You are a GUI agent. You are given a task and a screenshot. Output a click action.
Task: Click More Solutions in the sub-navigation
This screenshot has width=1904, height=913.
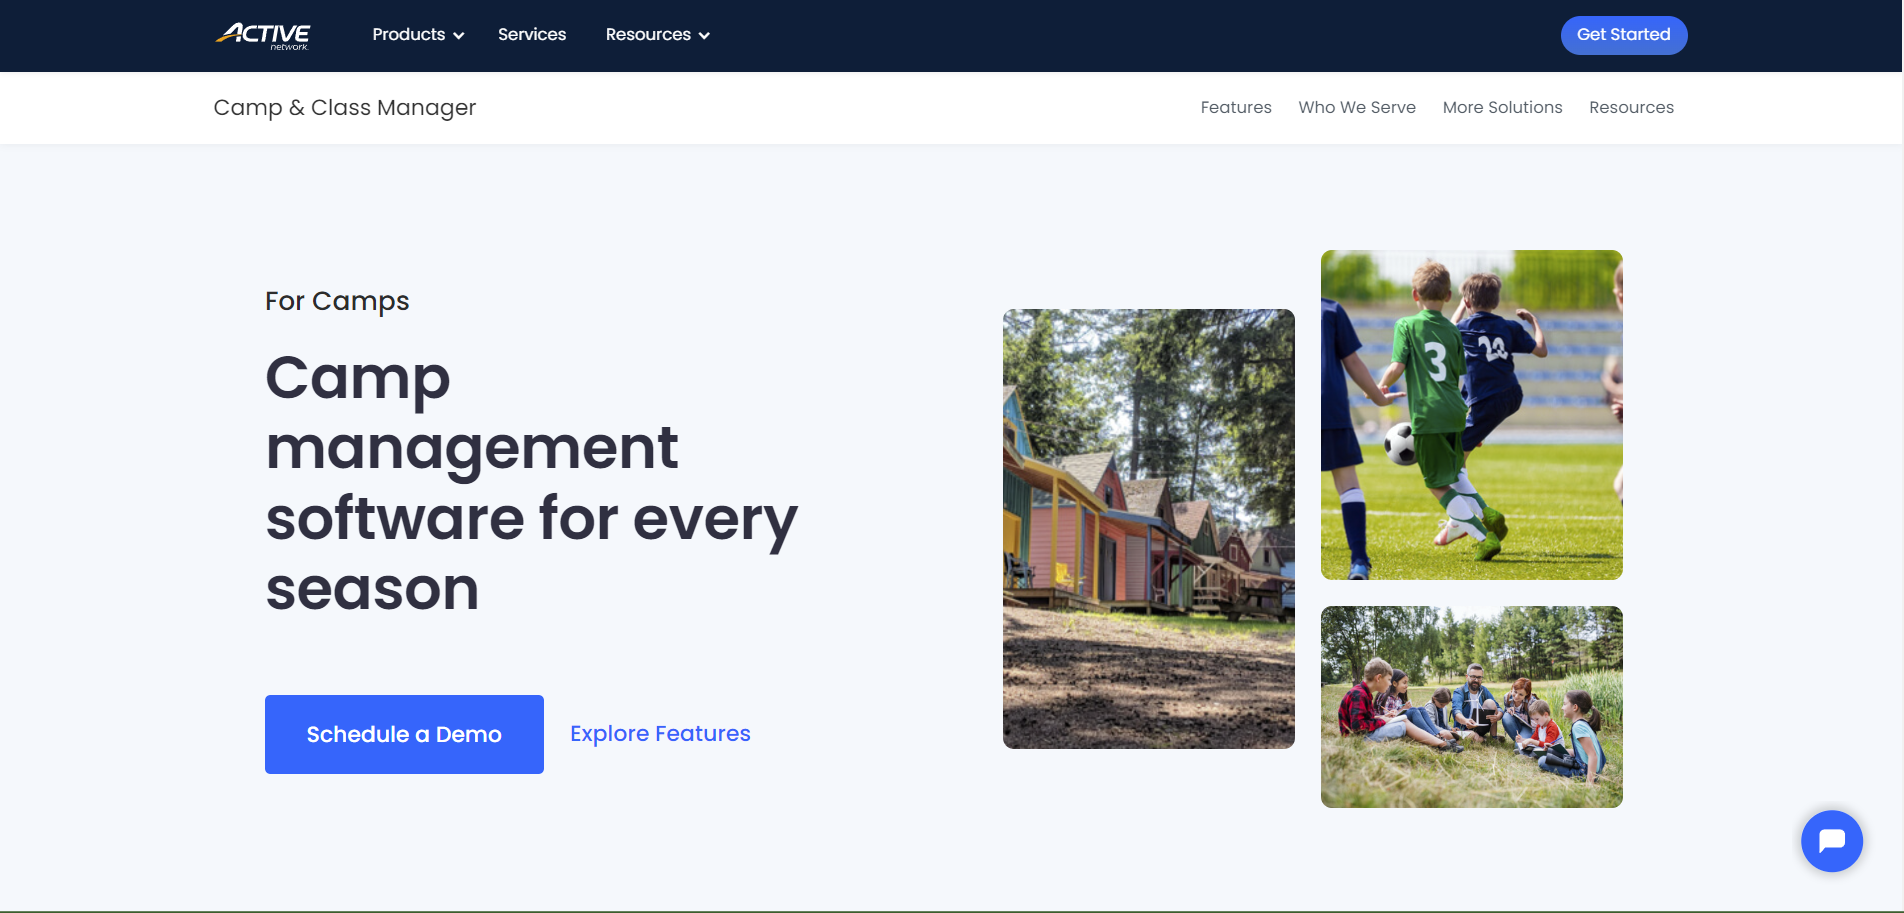pos(1502,107)
